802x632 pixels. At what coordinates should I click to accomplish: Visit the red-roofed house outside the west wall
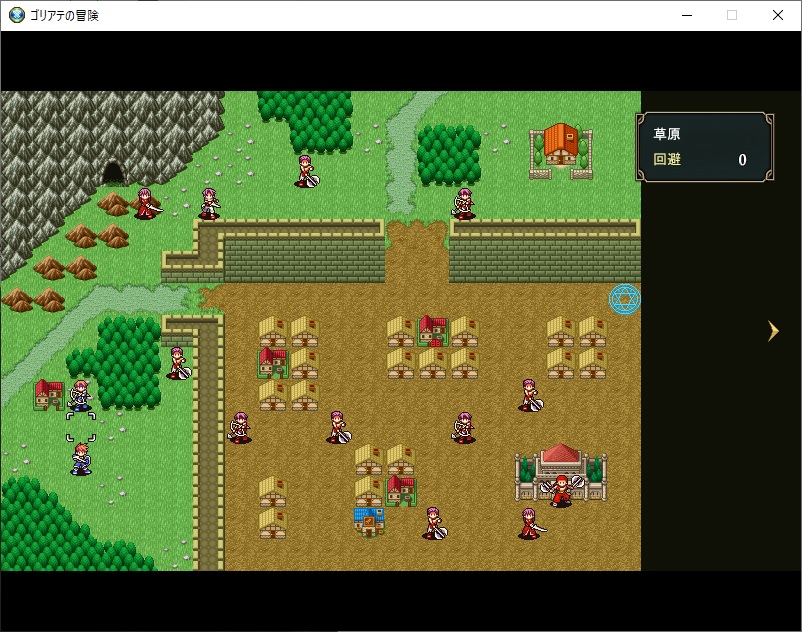click(x=49, y=395)
